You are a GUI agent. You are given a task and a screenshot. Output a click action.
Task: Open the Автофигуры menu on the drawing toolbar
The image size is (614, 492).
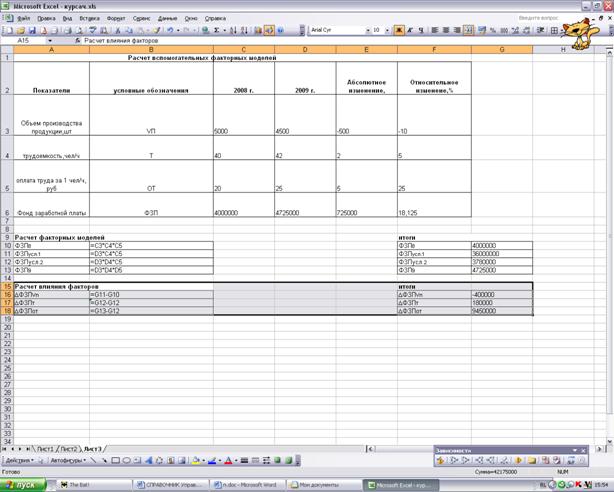coord(68,460)
